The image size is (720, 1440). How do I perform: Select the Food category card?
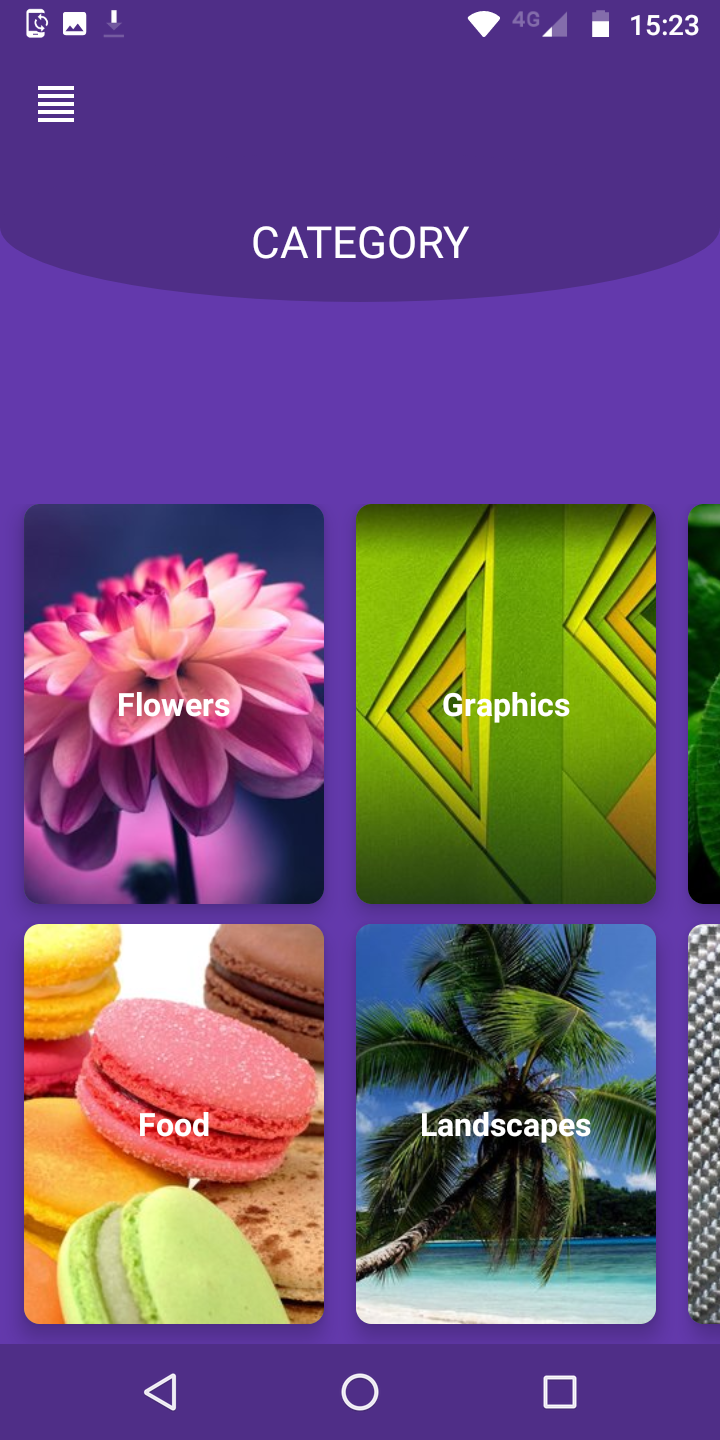174,1124
